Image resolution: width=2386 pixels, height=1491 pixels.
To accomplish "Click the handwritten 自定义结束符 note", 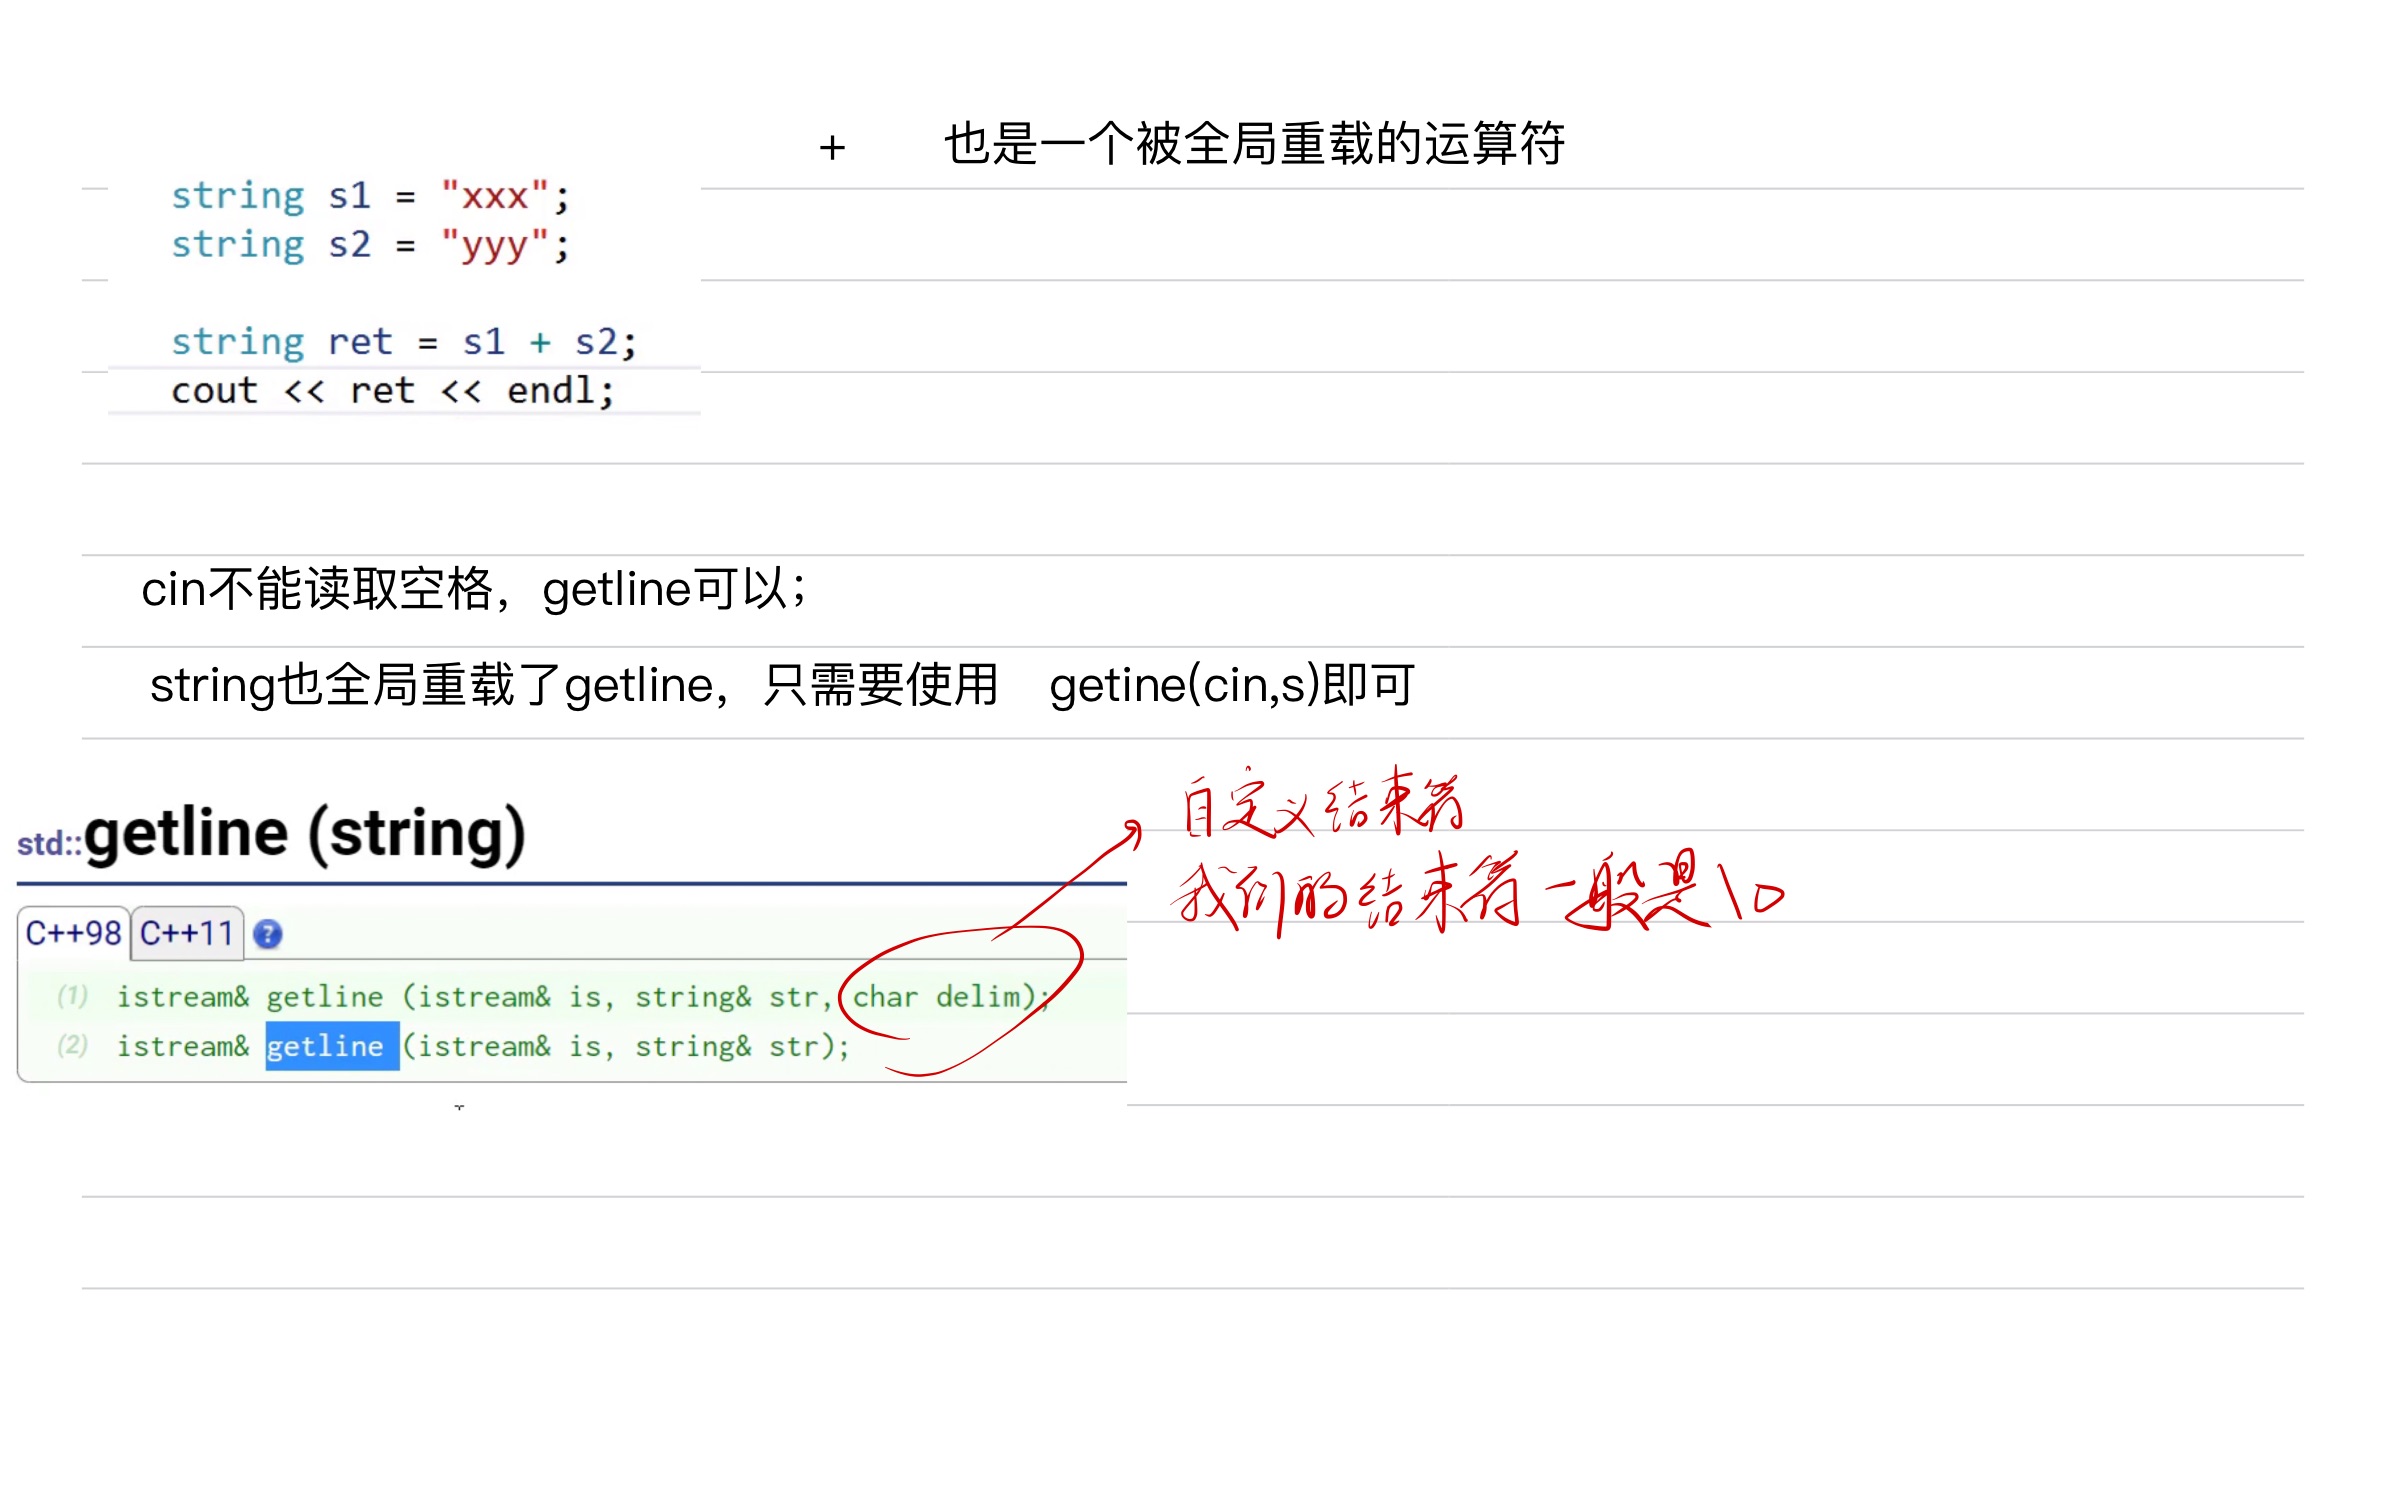I will click(x=1322, y=804).
